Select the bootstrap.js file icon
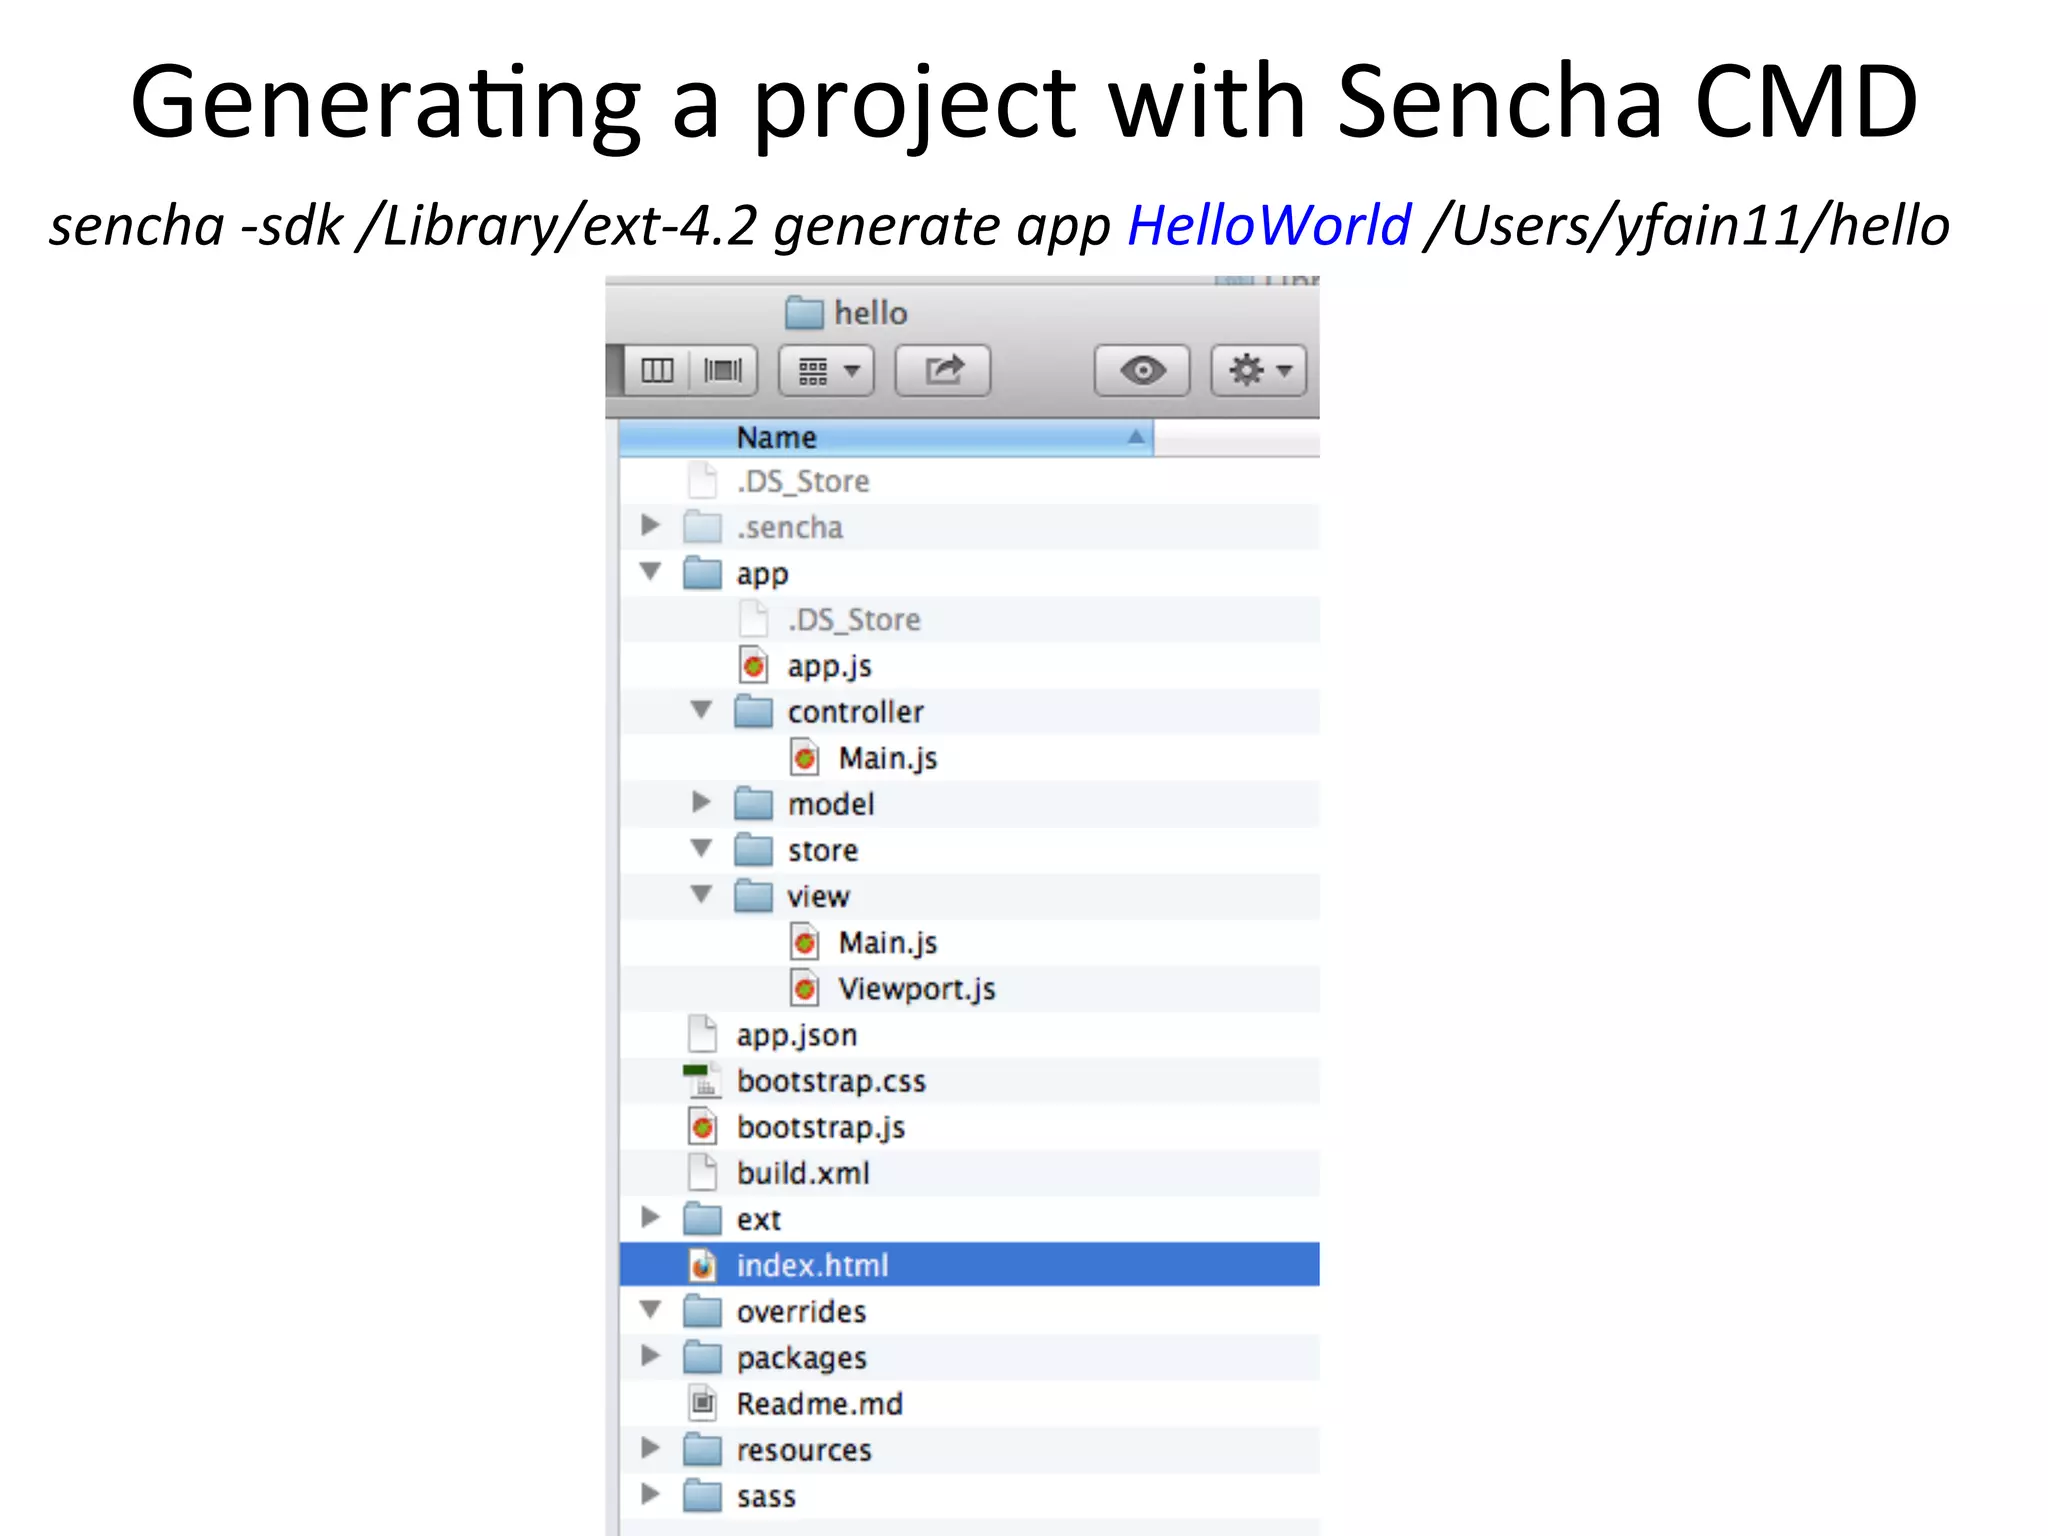2048x1536 pixels. tap(703, 1126)
